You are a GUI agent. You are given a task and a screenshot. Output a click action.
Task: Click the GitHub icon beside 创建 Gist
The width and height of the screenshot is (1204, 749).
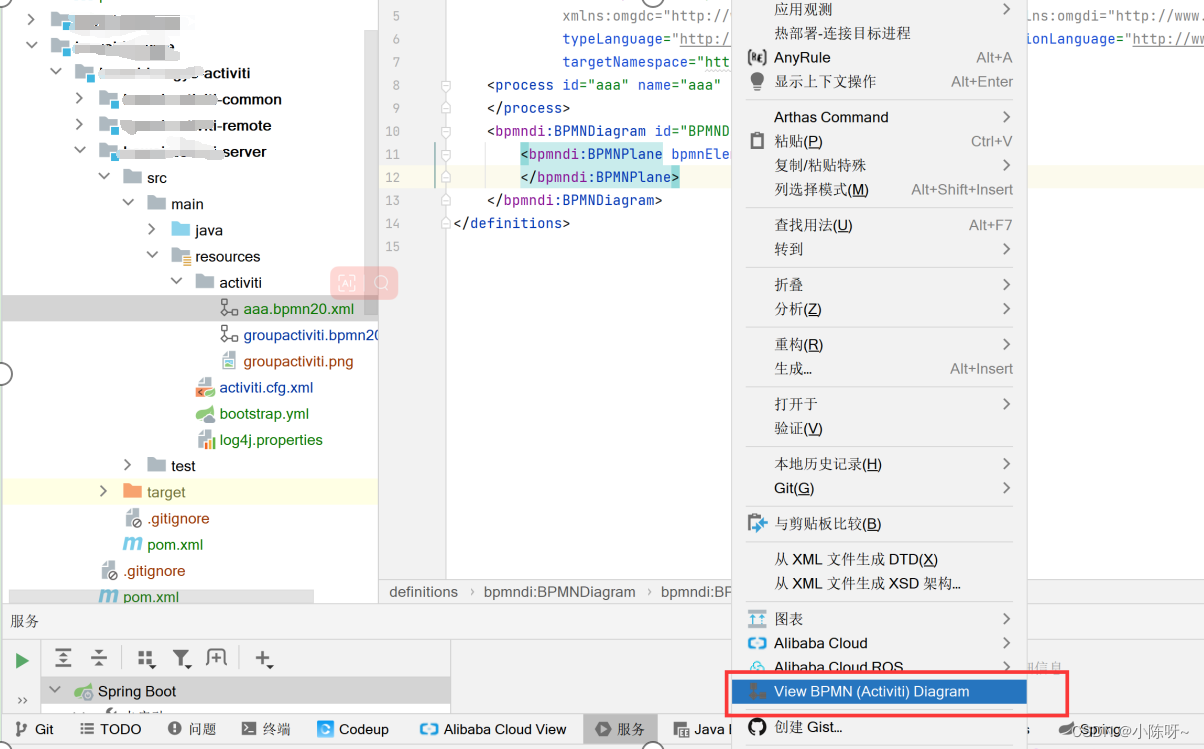tap(757, 727)
